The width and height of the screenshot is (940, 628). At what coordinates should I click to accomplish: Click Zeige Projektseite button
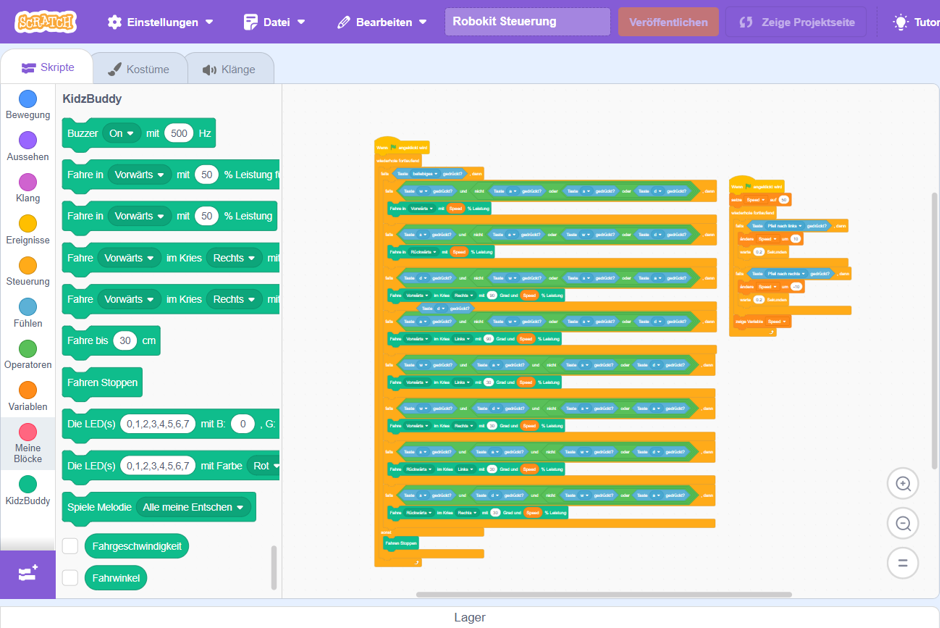[796, 22]
